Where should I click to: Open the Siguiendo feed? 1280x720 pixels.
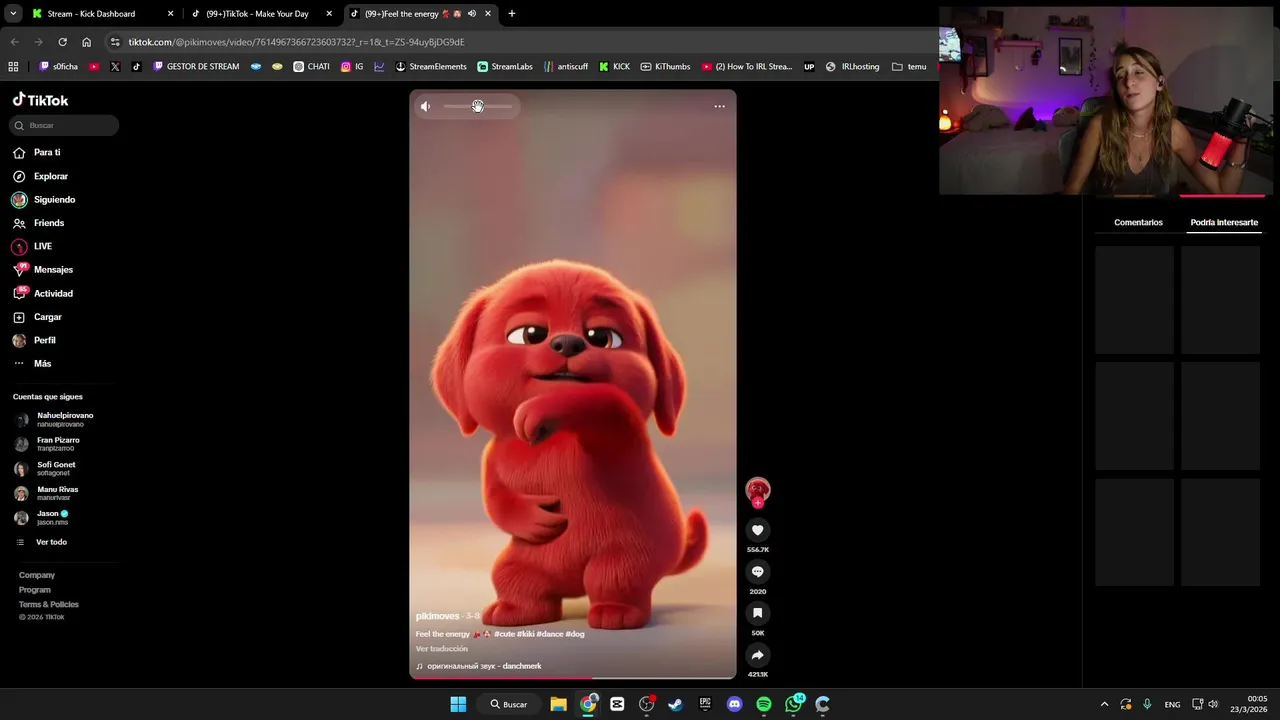54,200
